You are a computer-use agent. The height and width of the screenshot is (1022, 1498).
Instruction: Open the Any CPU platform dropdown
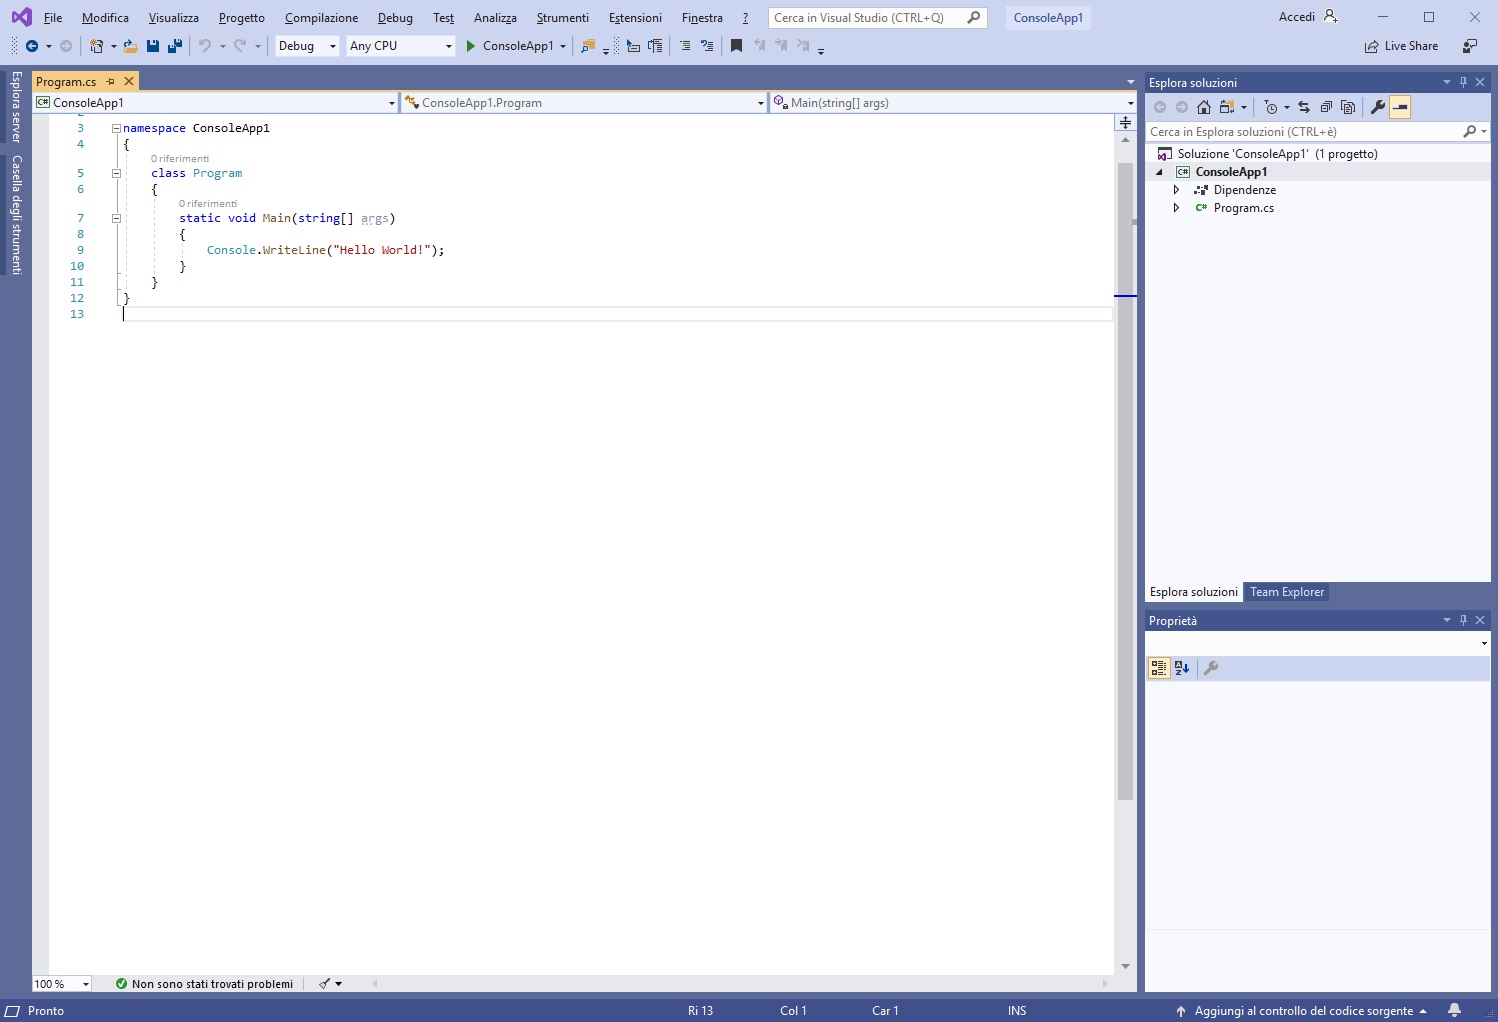[x=401, y=46]
